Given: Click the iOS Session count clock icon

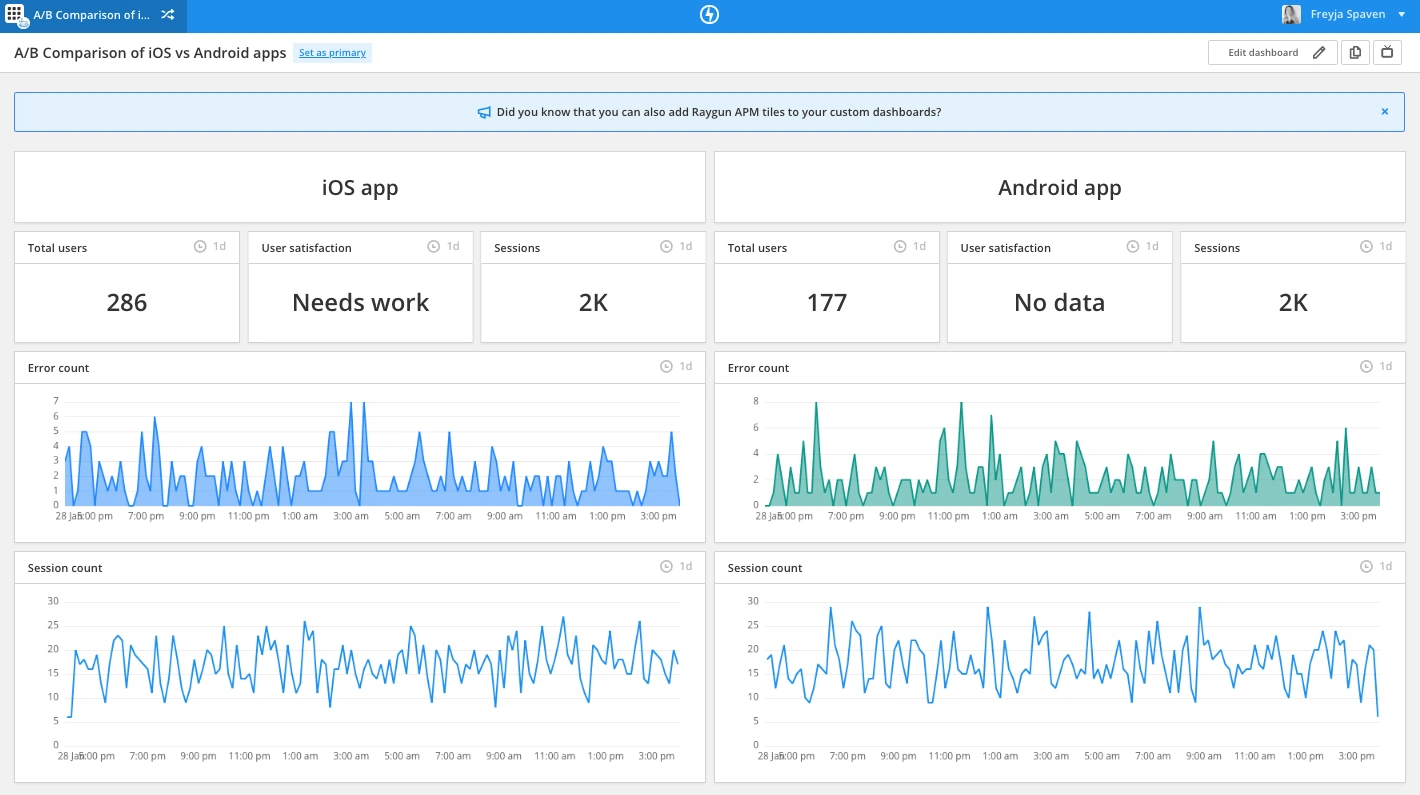Looking at the screenshot, I should (666, 567).
